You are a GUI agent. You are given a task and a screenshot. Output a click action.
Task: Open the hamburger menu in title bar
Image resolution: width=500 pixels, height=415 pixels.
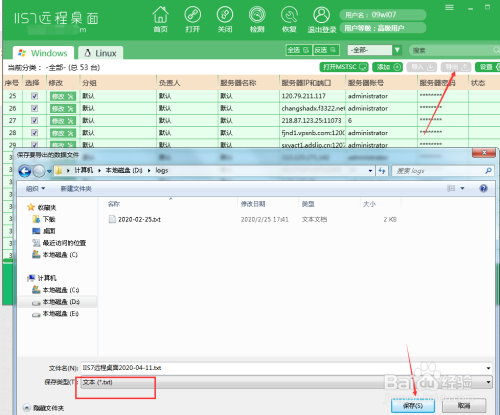[449, 8]
